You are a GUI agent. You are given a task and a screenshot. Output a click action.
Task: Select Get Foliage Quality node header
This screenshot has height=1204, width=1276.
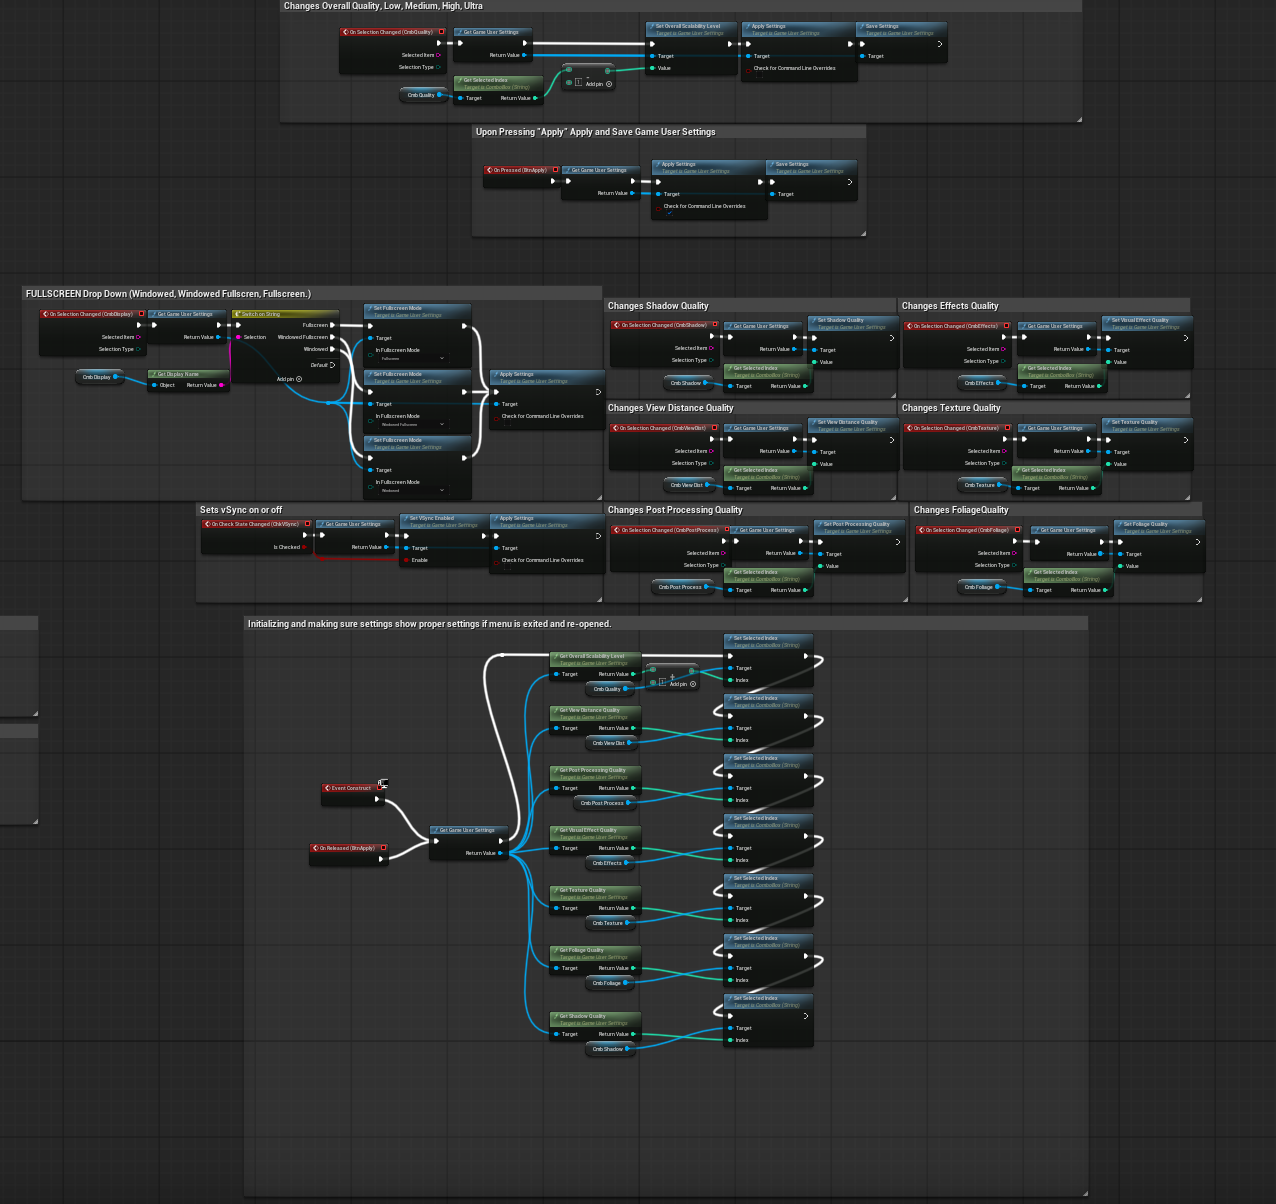(595, 953)
